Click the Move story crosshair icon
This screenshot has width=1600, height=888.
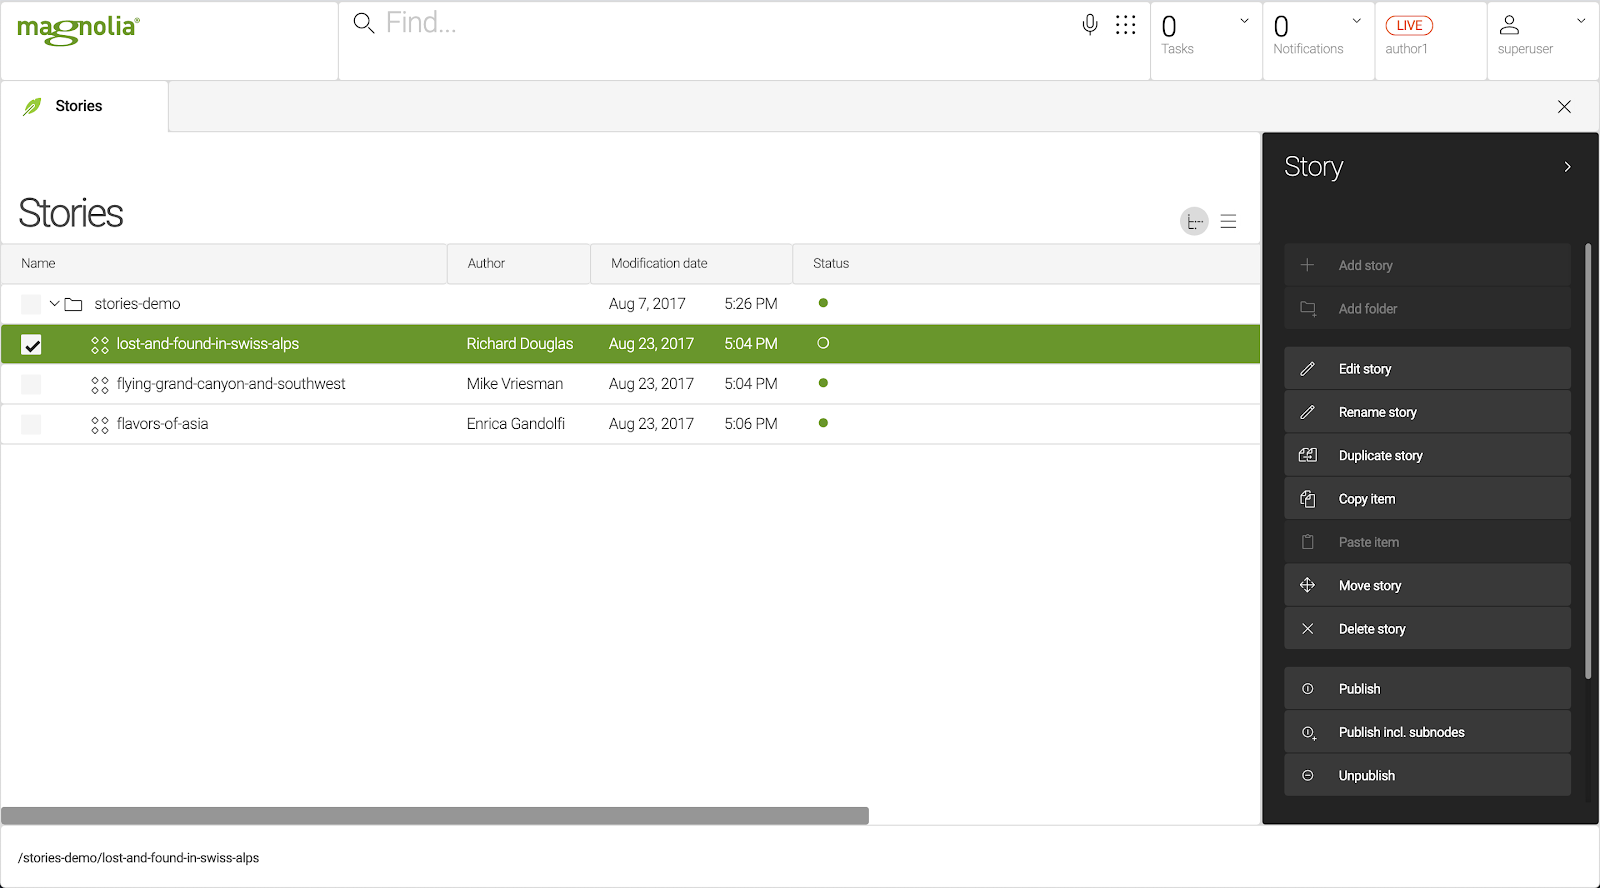[x=1307, y=585]
